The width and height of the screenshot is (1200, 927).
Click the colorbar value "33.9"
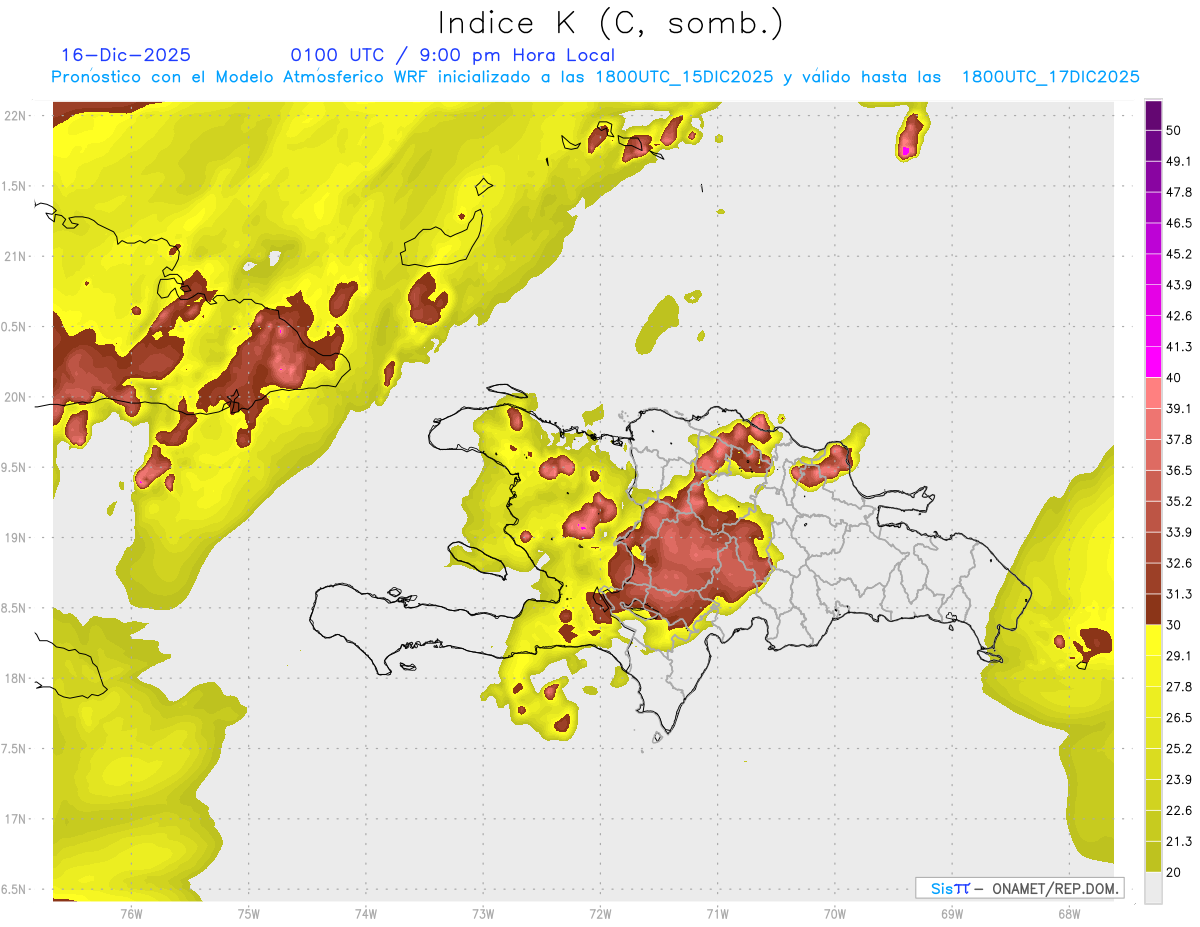pyautogui.click(x=1179, y=532)
